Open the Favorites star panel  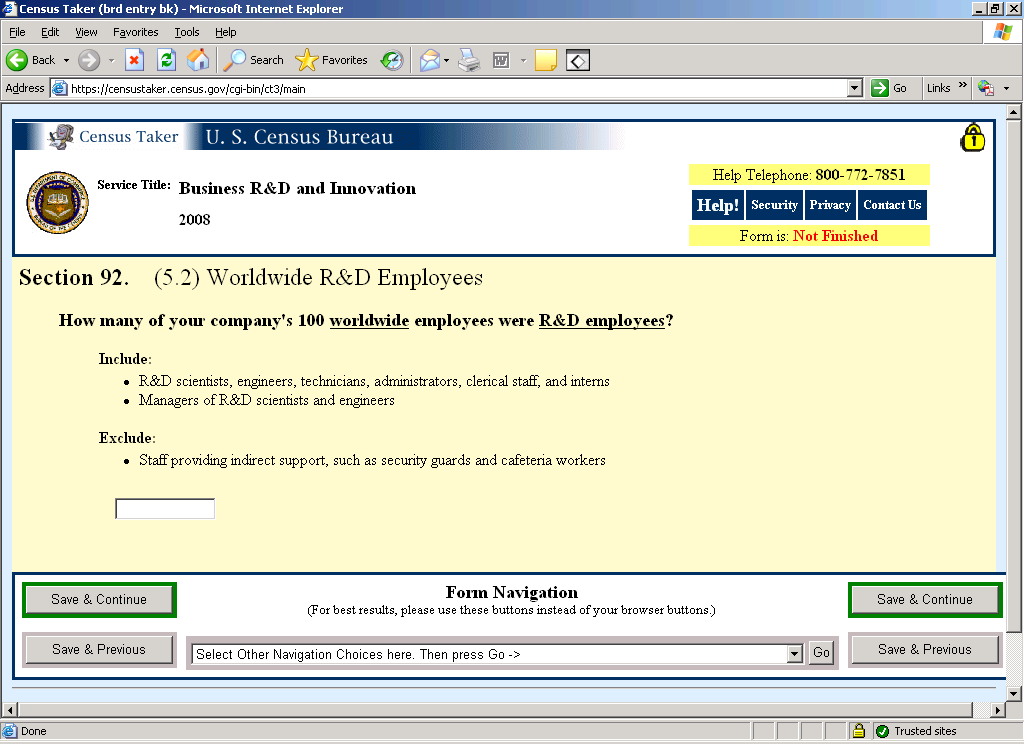coord(306,60)
